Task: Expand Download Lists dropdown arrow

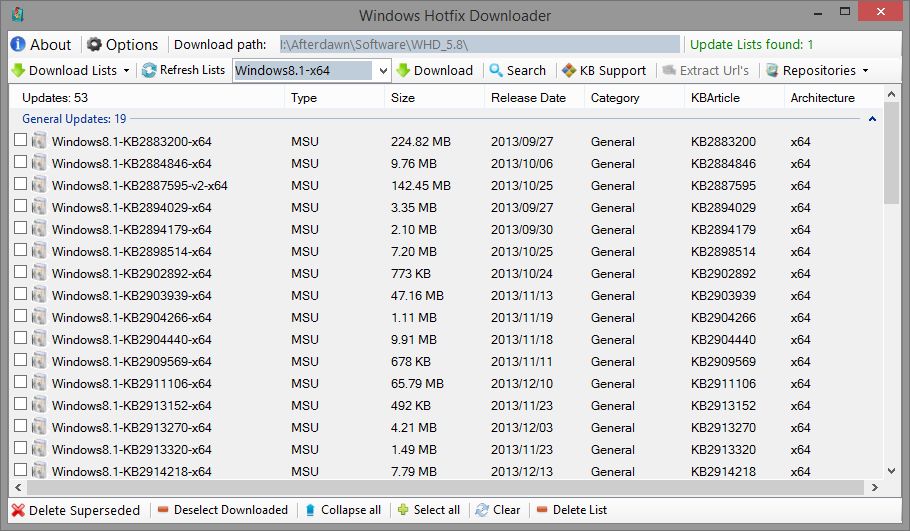Action: click(x=126, y=71)
